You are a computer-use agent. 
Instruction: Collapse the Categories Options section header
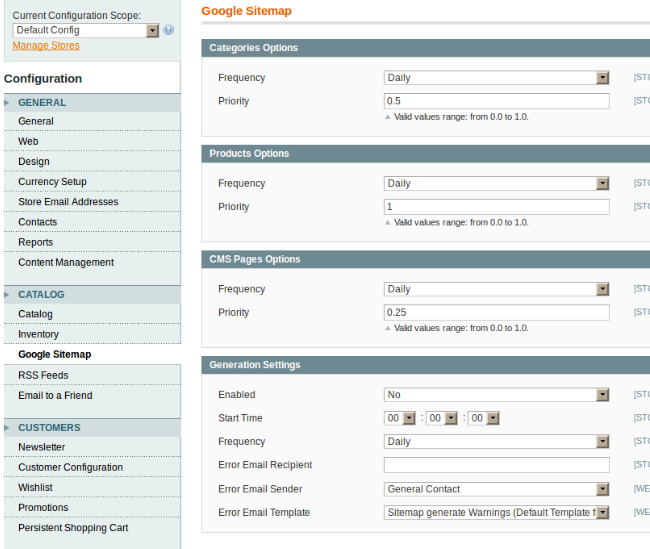click(x=426, y=48)
